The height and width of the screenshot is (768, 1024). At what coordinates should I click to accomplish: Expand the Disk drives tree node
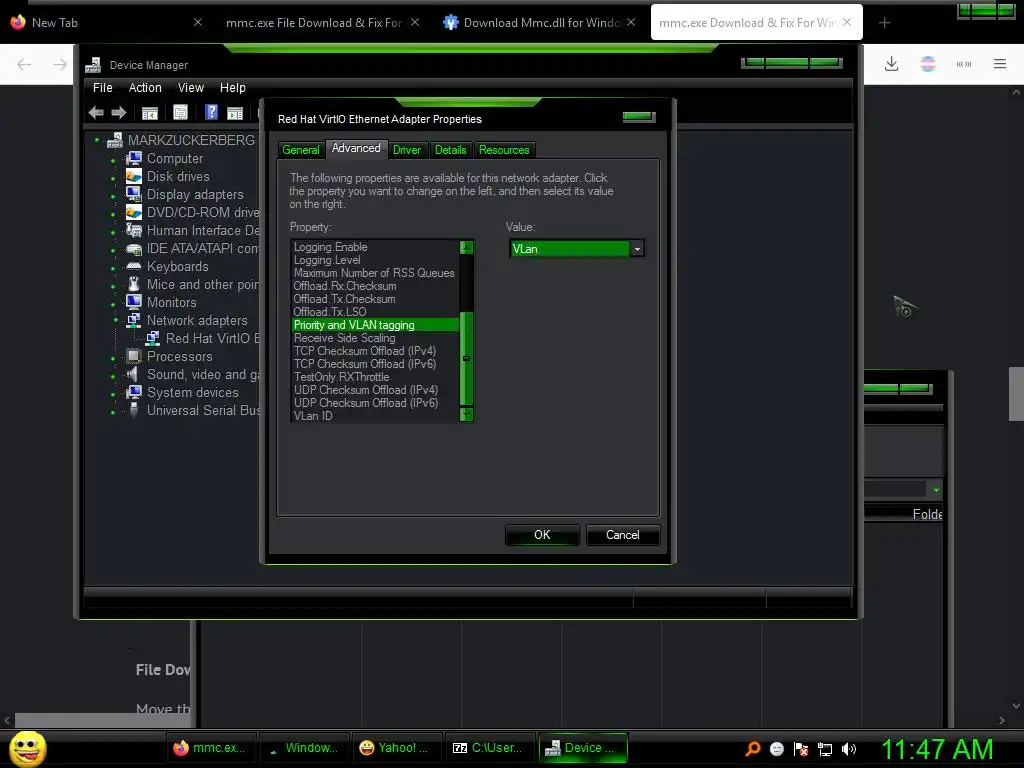tap(113, 178)
